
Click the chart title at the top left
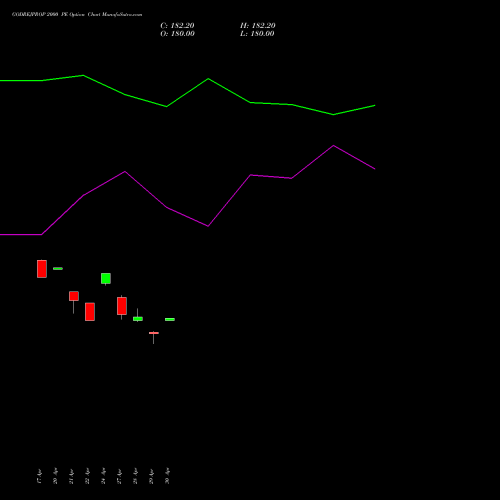pos(77,15)
